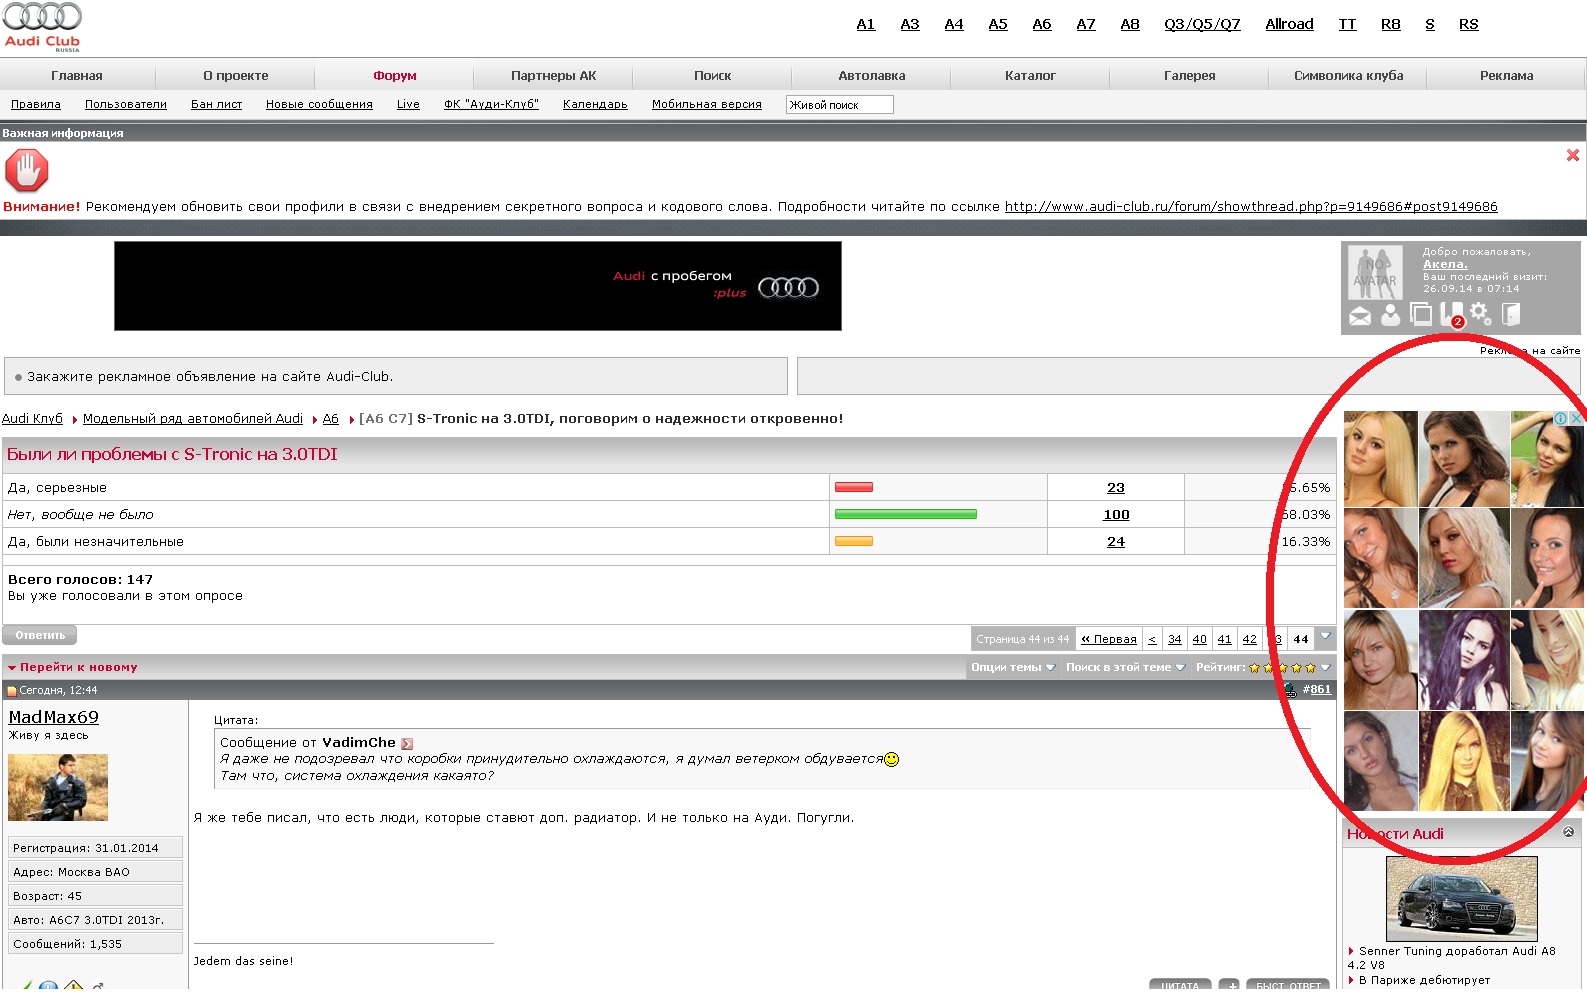1587x995 pixels.
Task: Click the Audi с пробегом banner
Action: [478, 286]
